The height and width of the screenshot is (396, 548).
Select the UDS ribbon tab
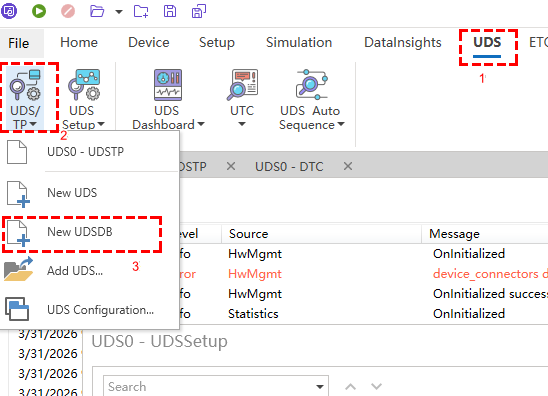(x=487, y=43)
